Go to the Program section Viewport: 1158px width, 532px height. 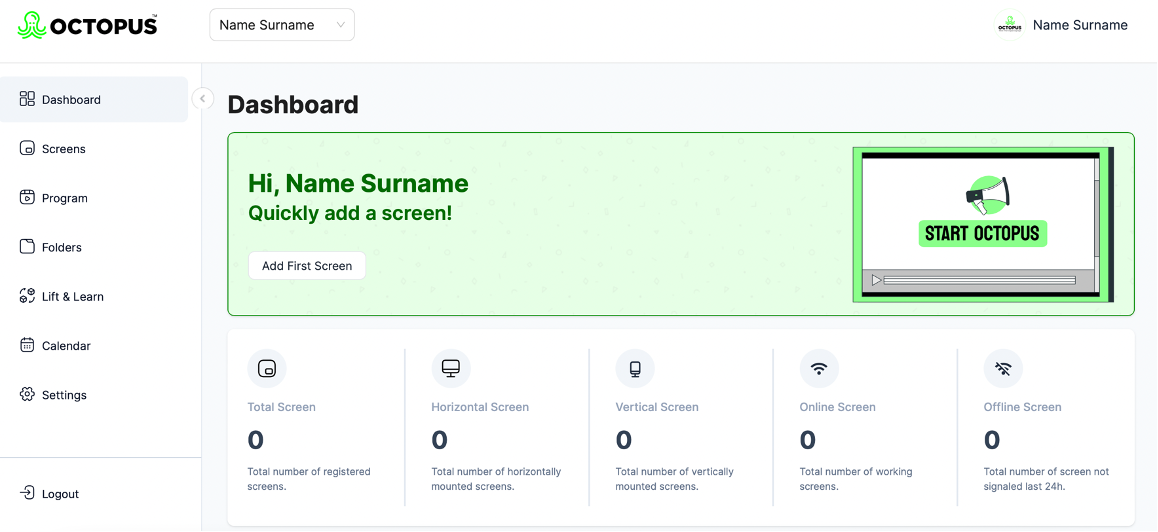[65, 198]
